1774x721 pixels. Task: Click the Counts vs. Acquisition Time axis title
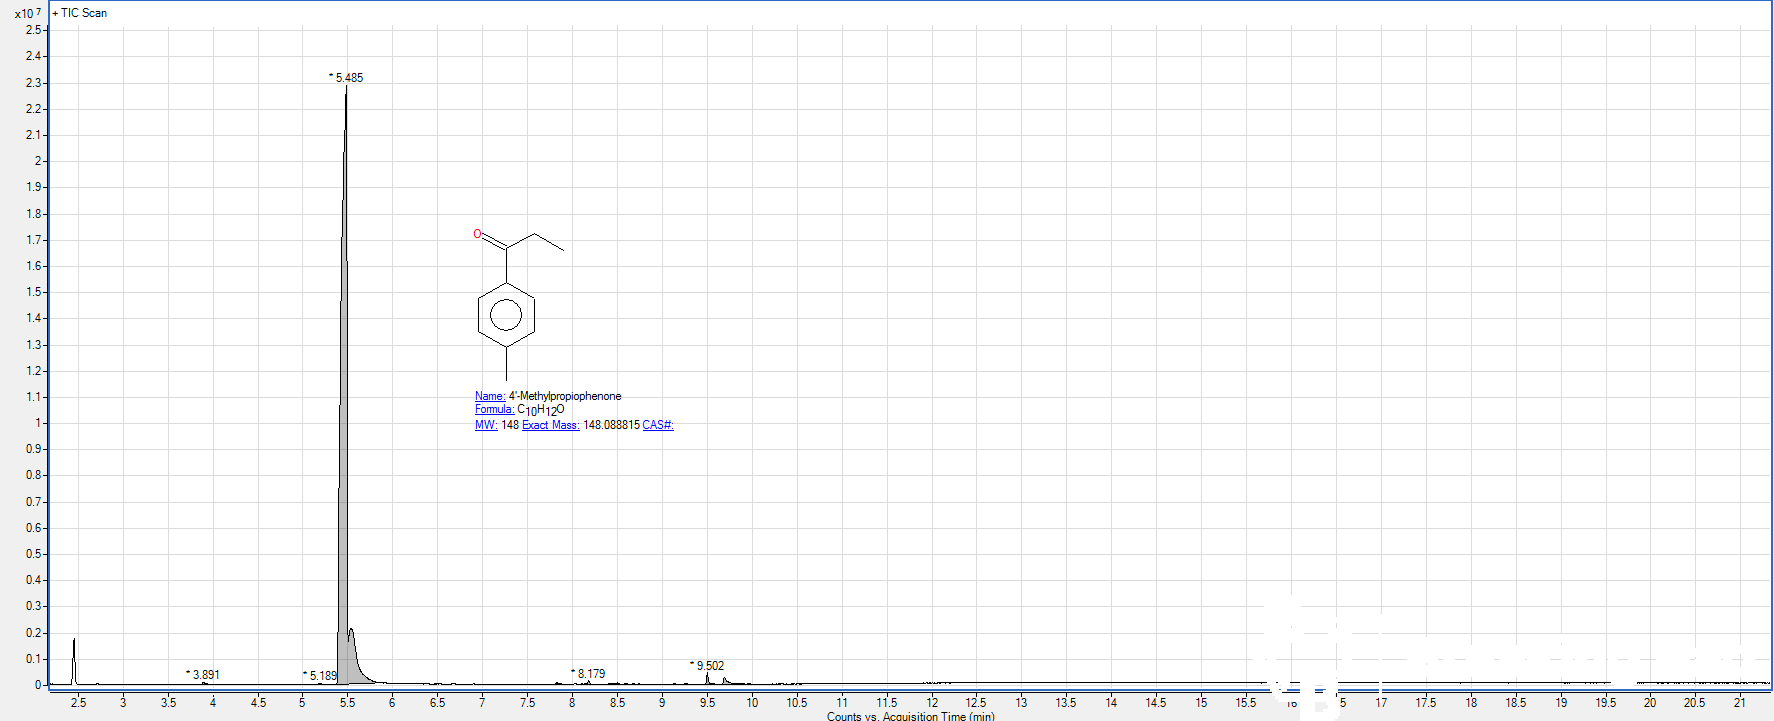click(x=910, y=716)
